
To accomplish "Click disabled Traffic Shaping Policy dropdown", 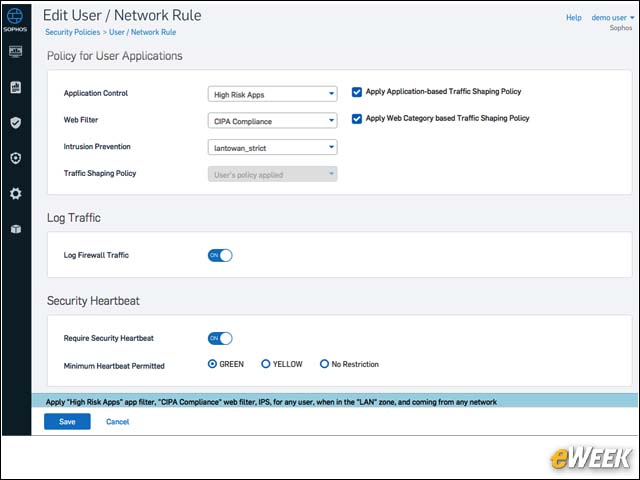I will coord(272,174).
